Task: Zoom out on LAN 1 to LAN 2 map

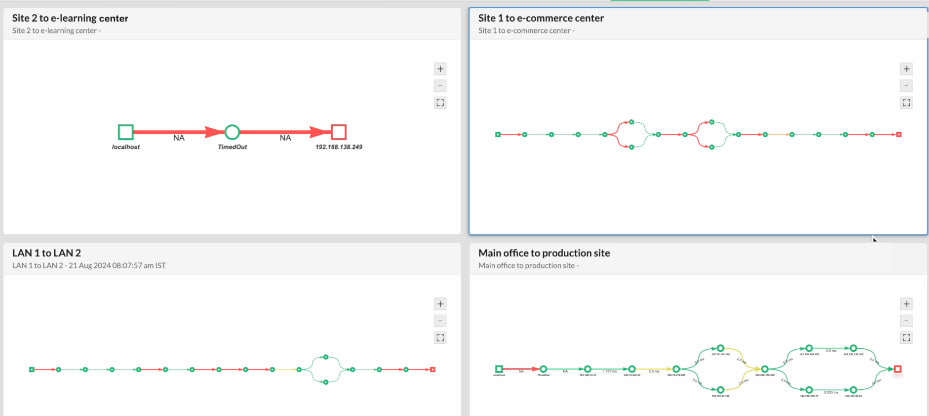Action: (440, 320)
